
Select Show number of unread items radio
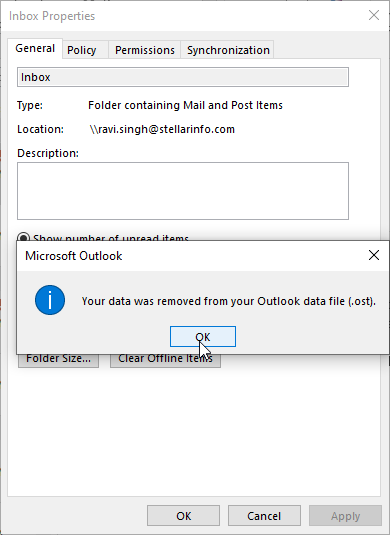[x=24, y=237]
